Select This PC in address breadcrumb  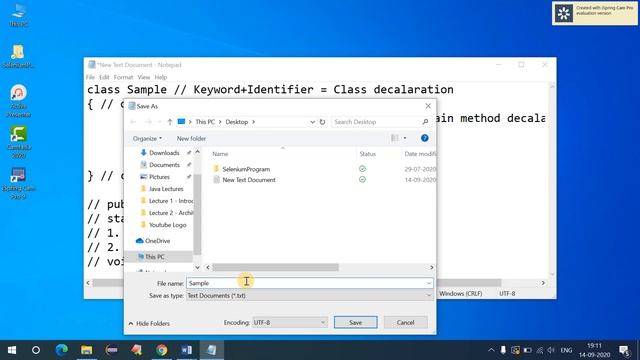(x=204, y=122)
